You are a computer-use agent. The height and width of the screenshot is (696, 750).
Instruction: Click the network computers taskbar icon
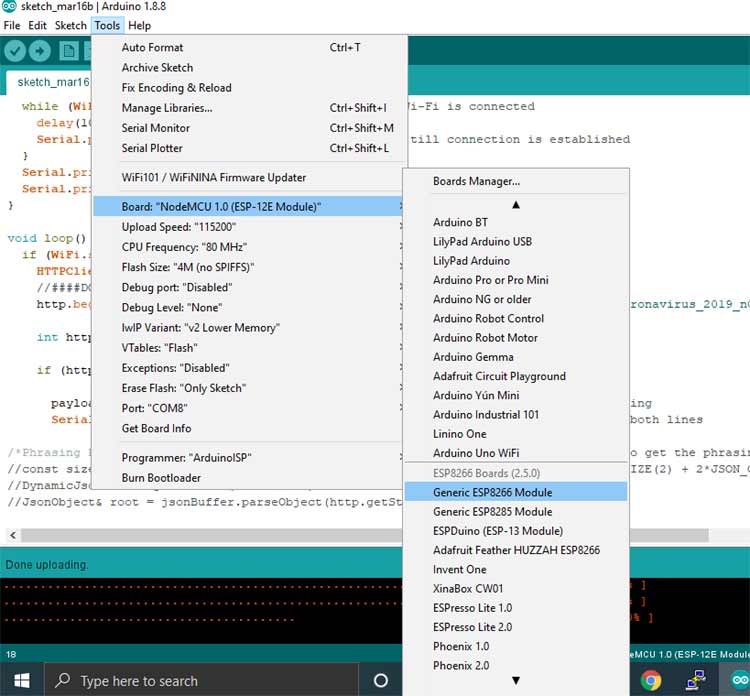696,680
